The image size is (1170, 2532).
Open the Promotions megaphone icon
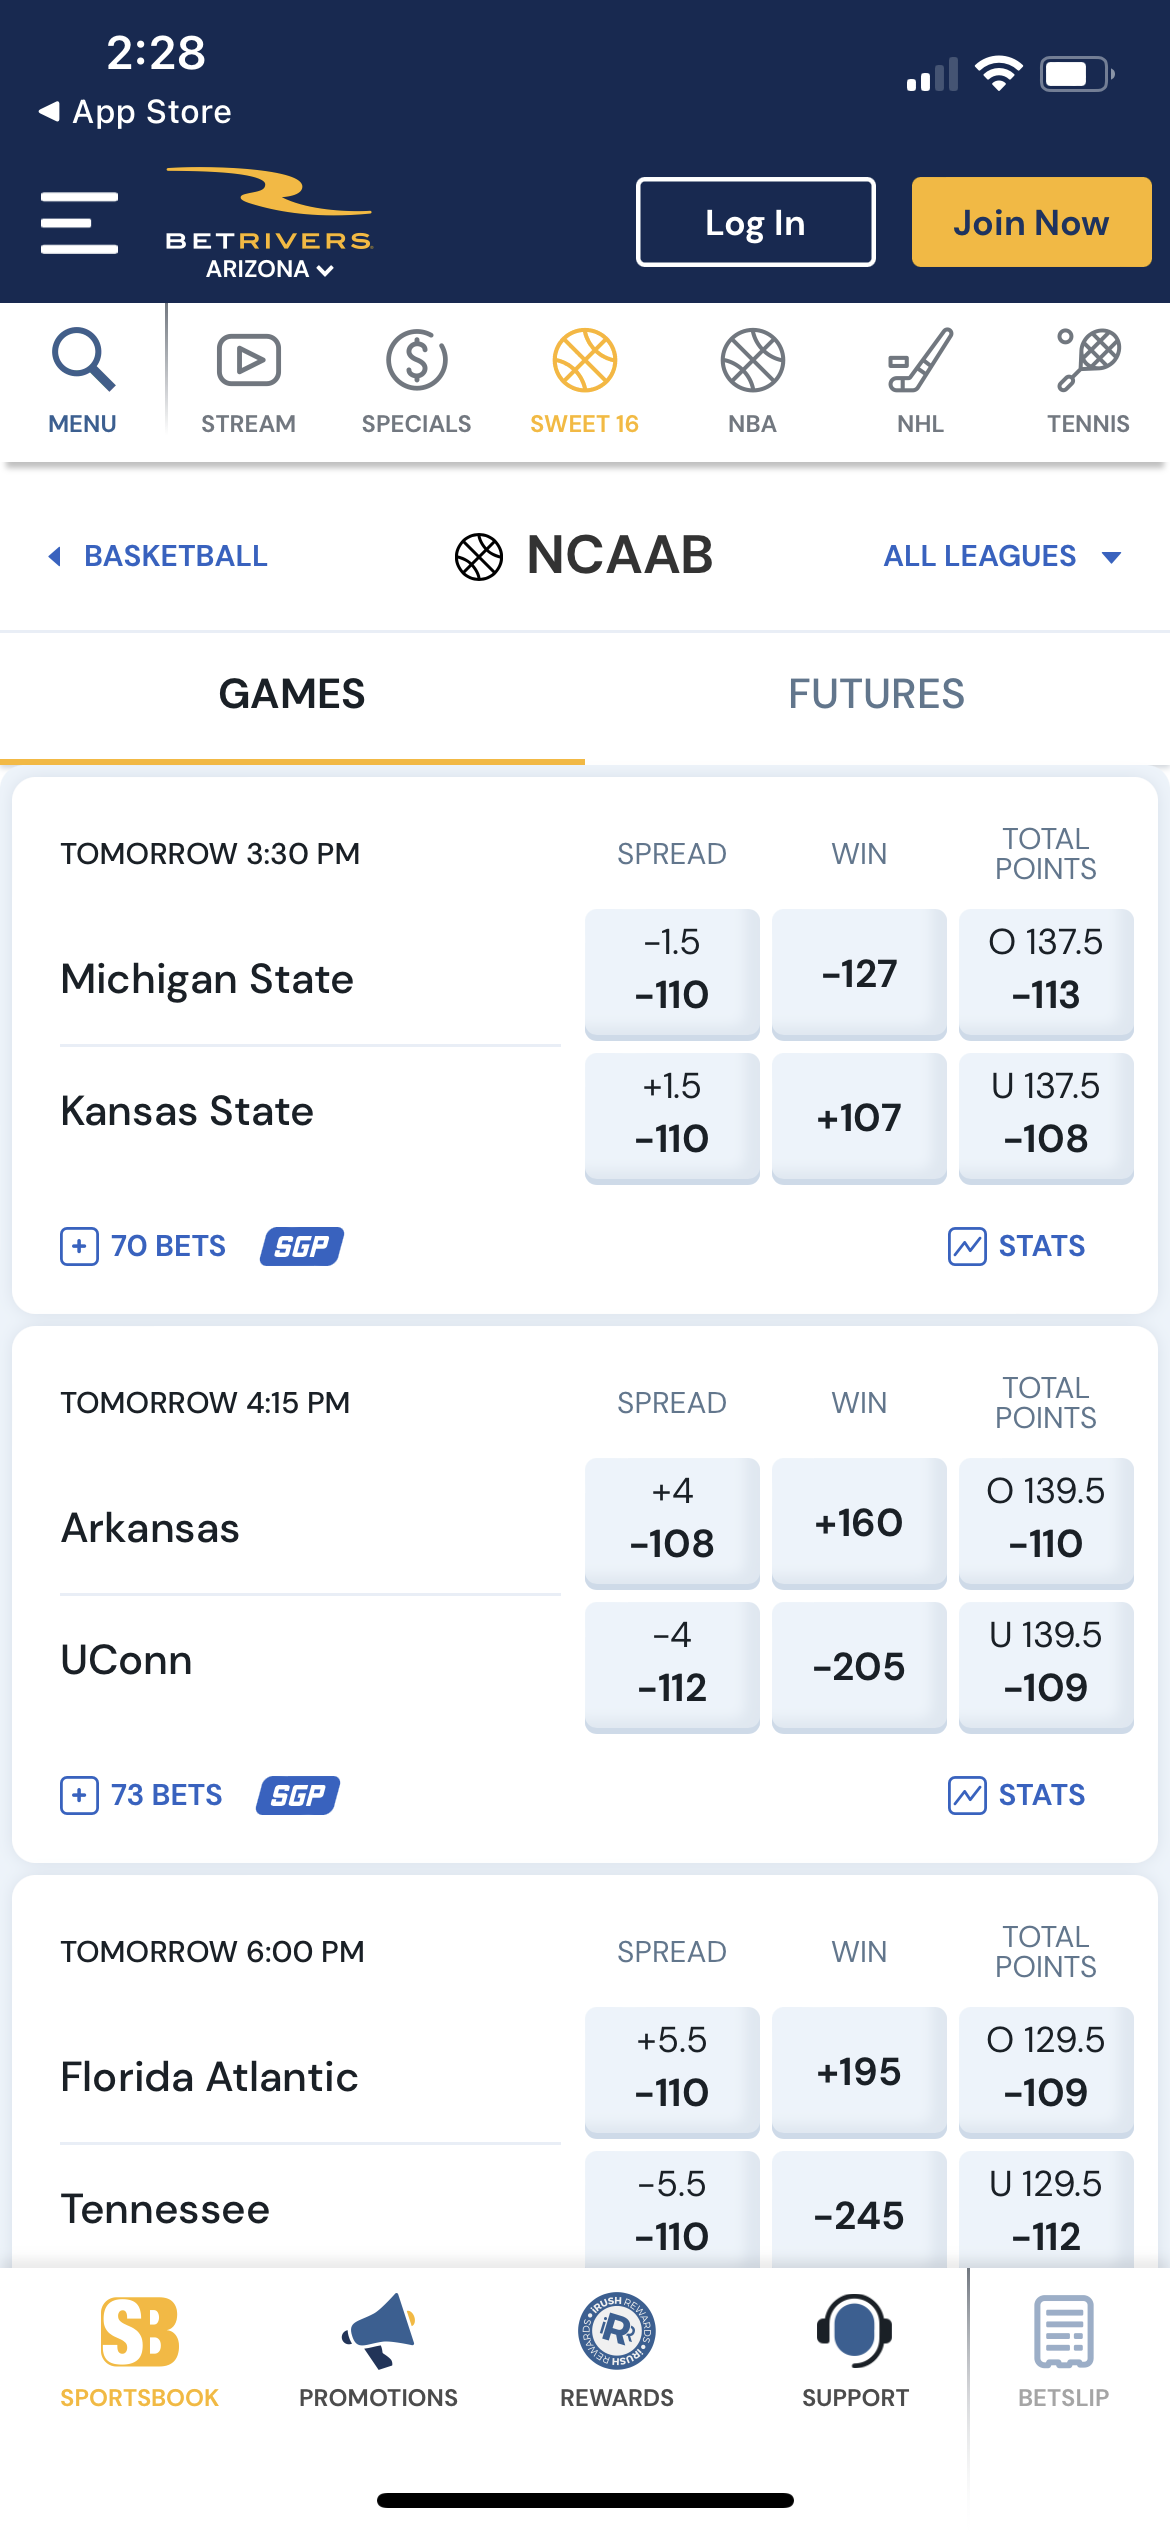click(x=378, y=2331)
